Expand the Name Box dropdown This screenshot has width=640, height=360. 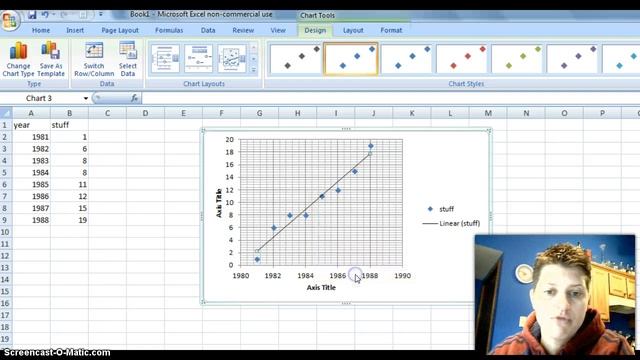86,98
